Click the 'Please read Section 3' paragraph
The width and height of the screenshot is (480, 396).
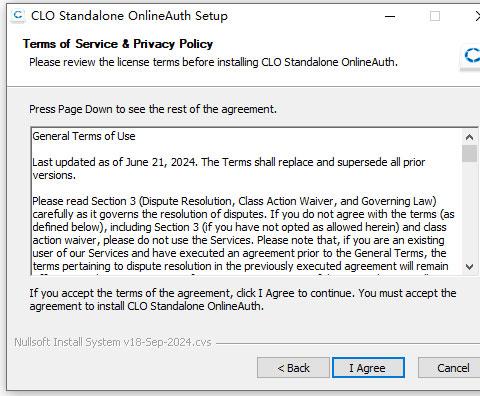pyautogui.click(x=243, y=234)
